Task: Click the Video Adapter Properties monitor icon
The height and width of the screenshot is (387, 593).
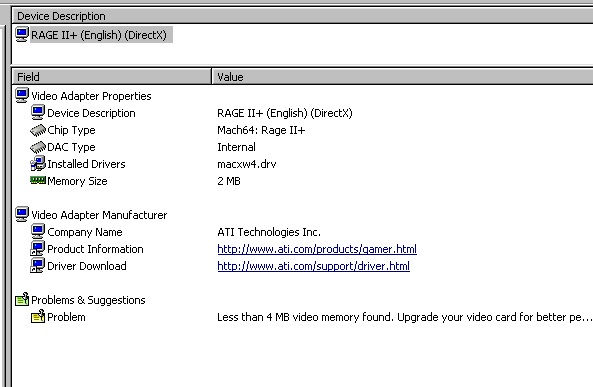Action: 22,95
